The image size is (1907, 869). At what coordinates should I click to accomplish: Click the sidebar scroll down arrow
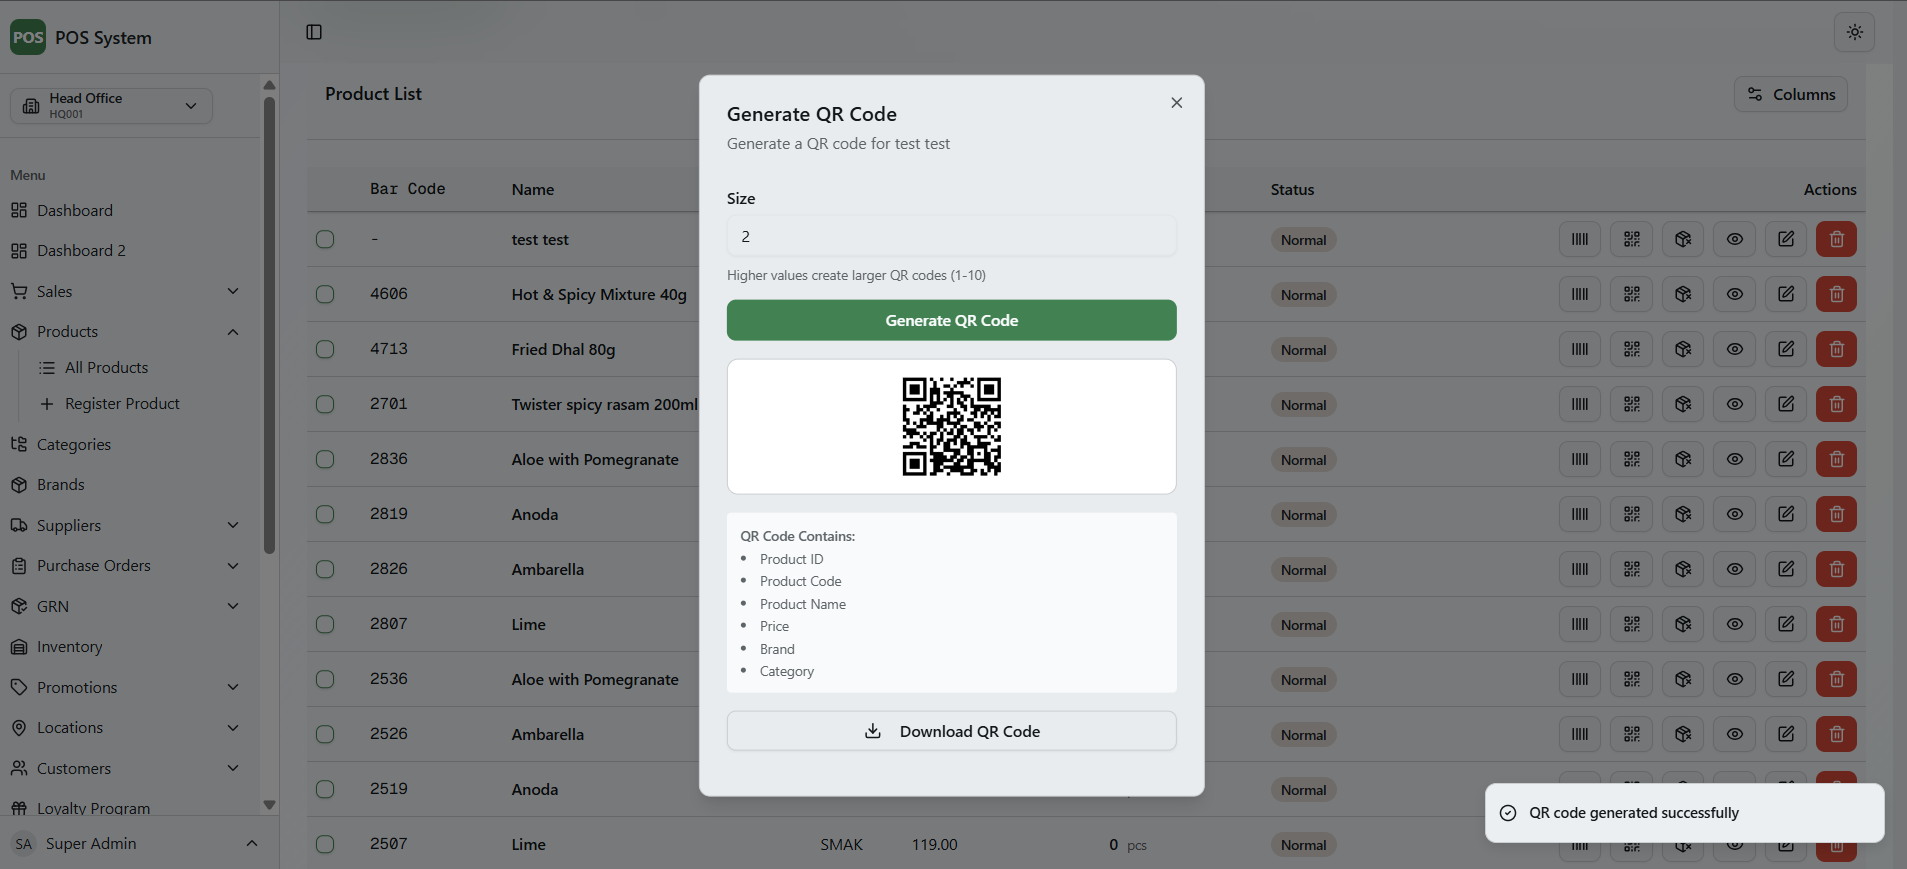[269, 804]
